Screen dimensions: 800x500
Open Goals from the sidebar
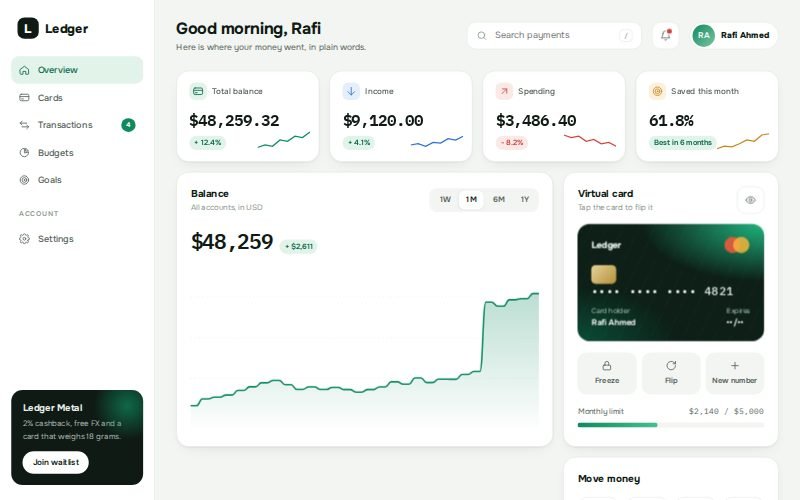point(77,180)
